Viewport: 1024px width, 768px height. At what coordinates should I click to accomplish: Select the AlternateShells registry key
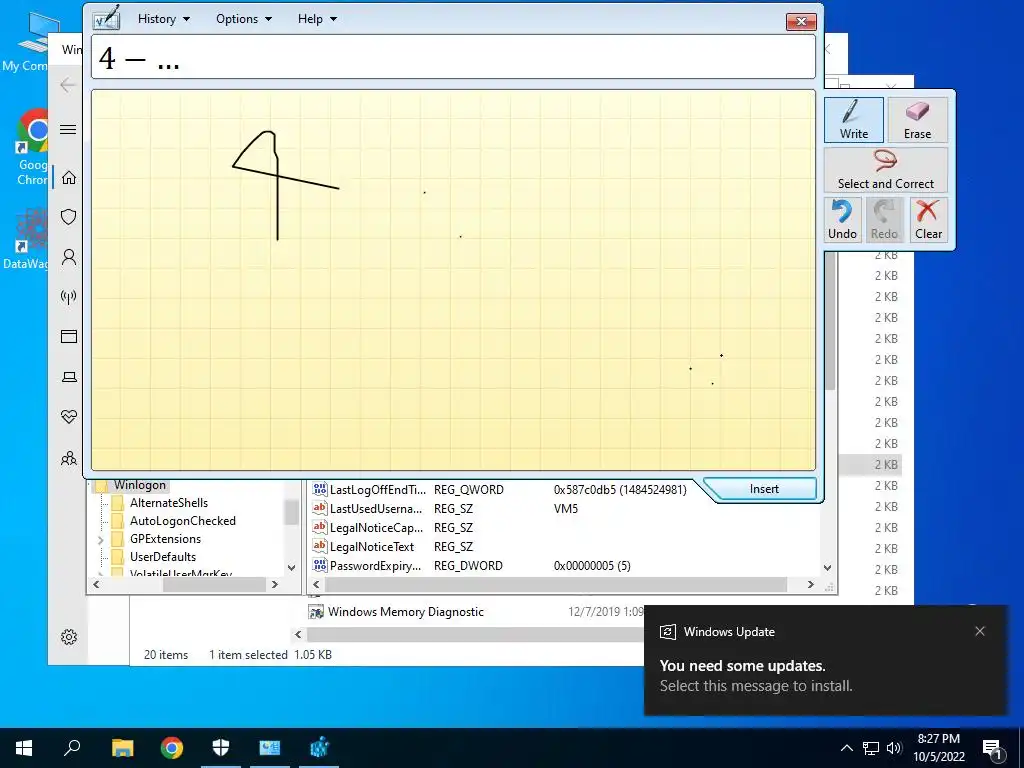[168, 503]
